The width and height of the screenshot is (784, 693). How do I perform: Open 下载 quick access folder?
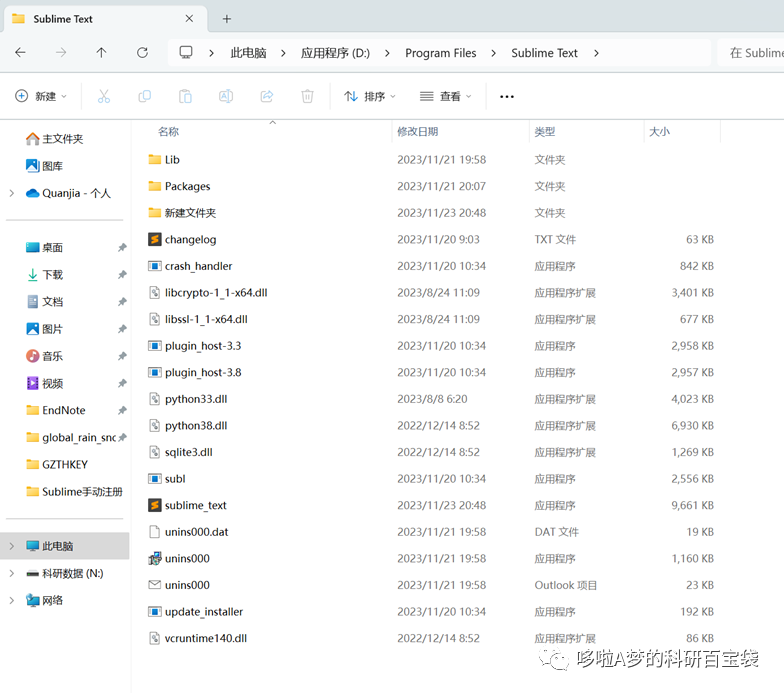coord(44,274)
